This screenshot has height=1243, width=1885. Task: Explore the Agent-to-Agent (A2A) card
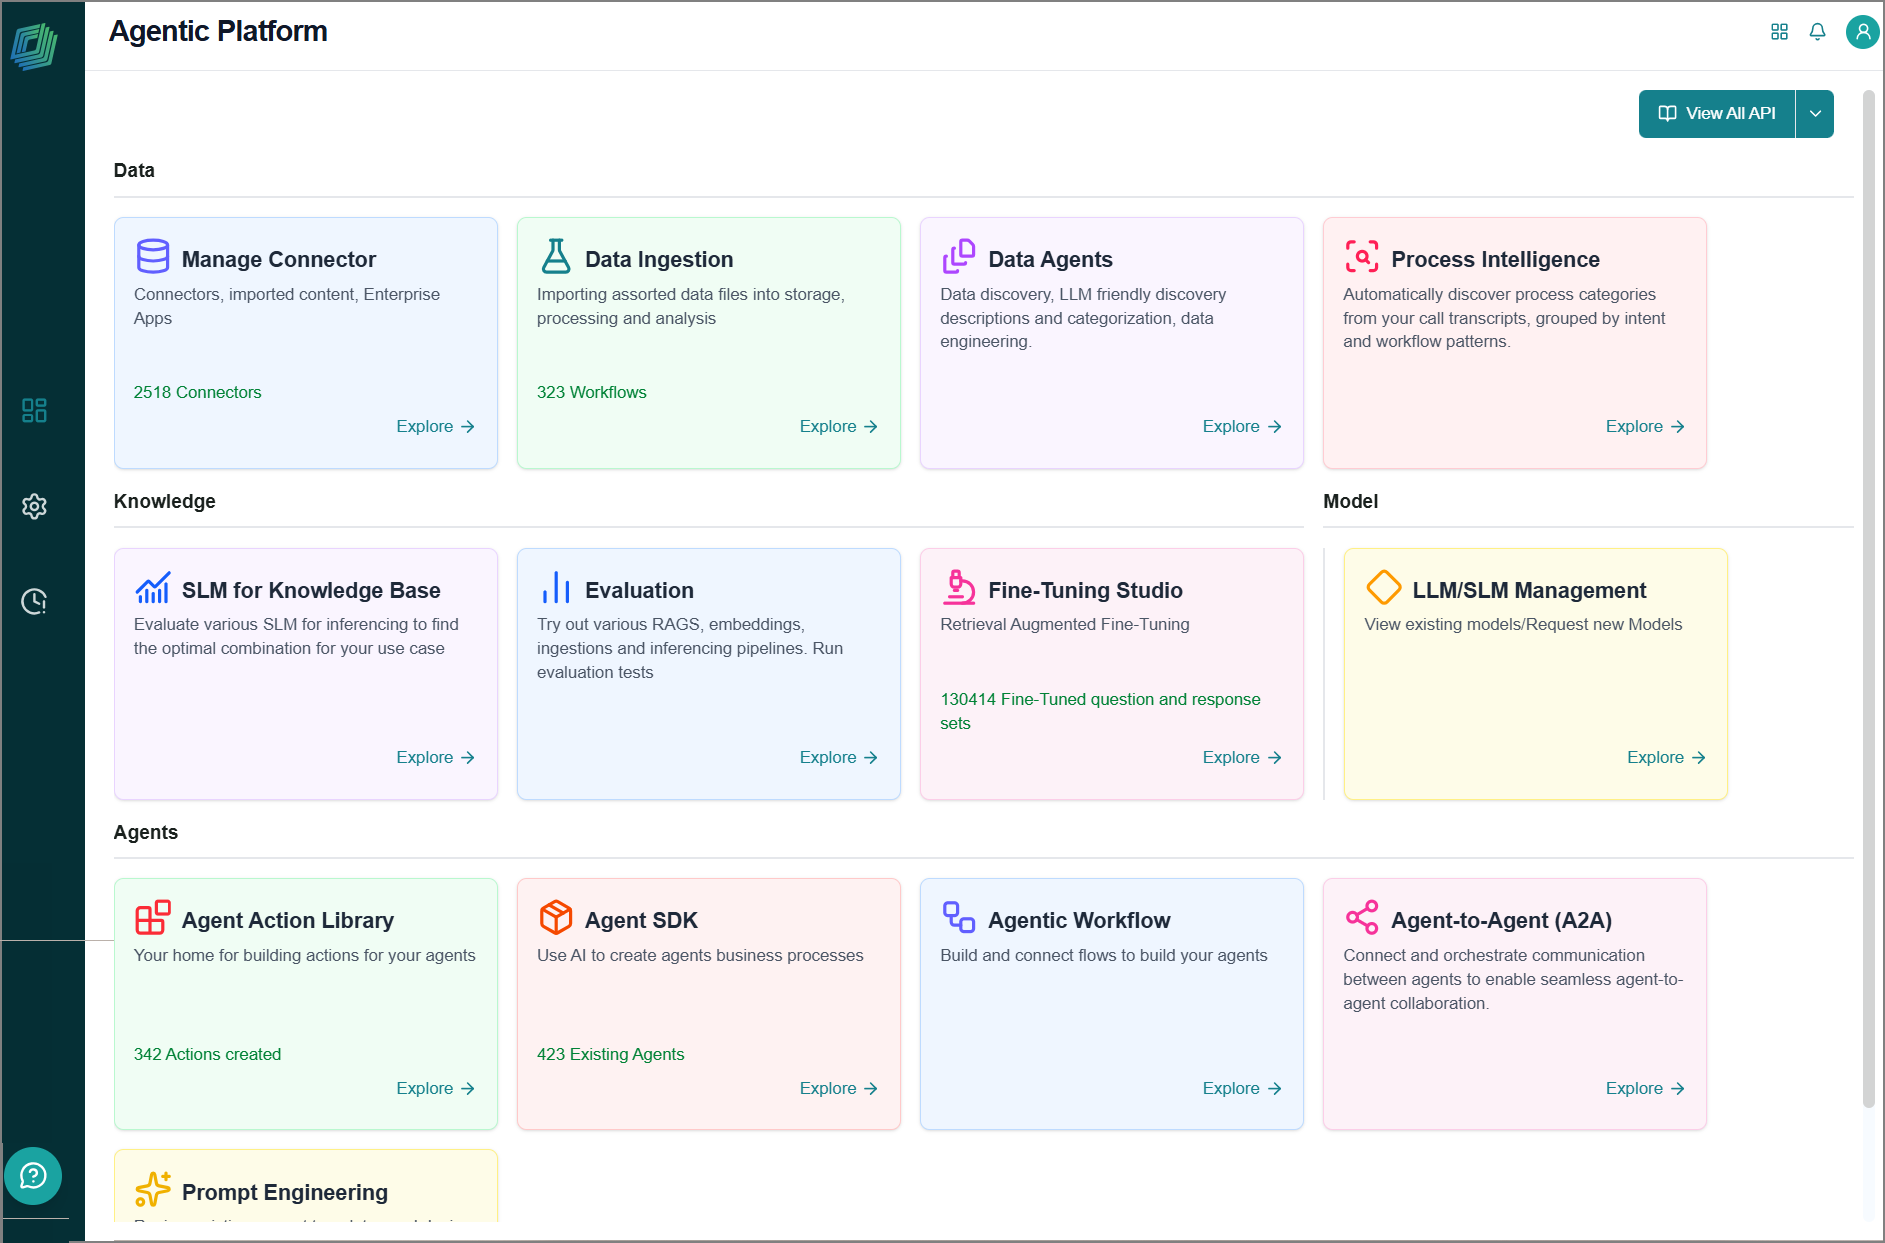[1645, 1089]
